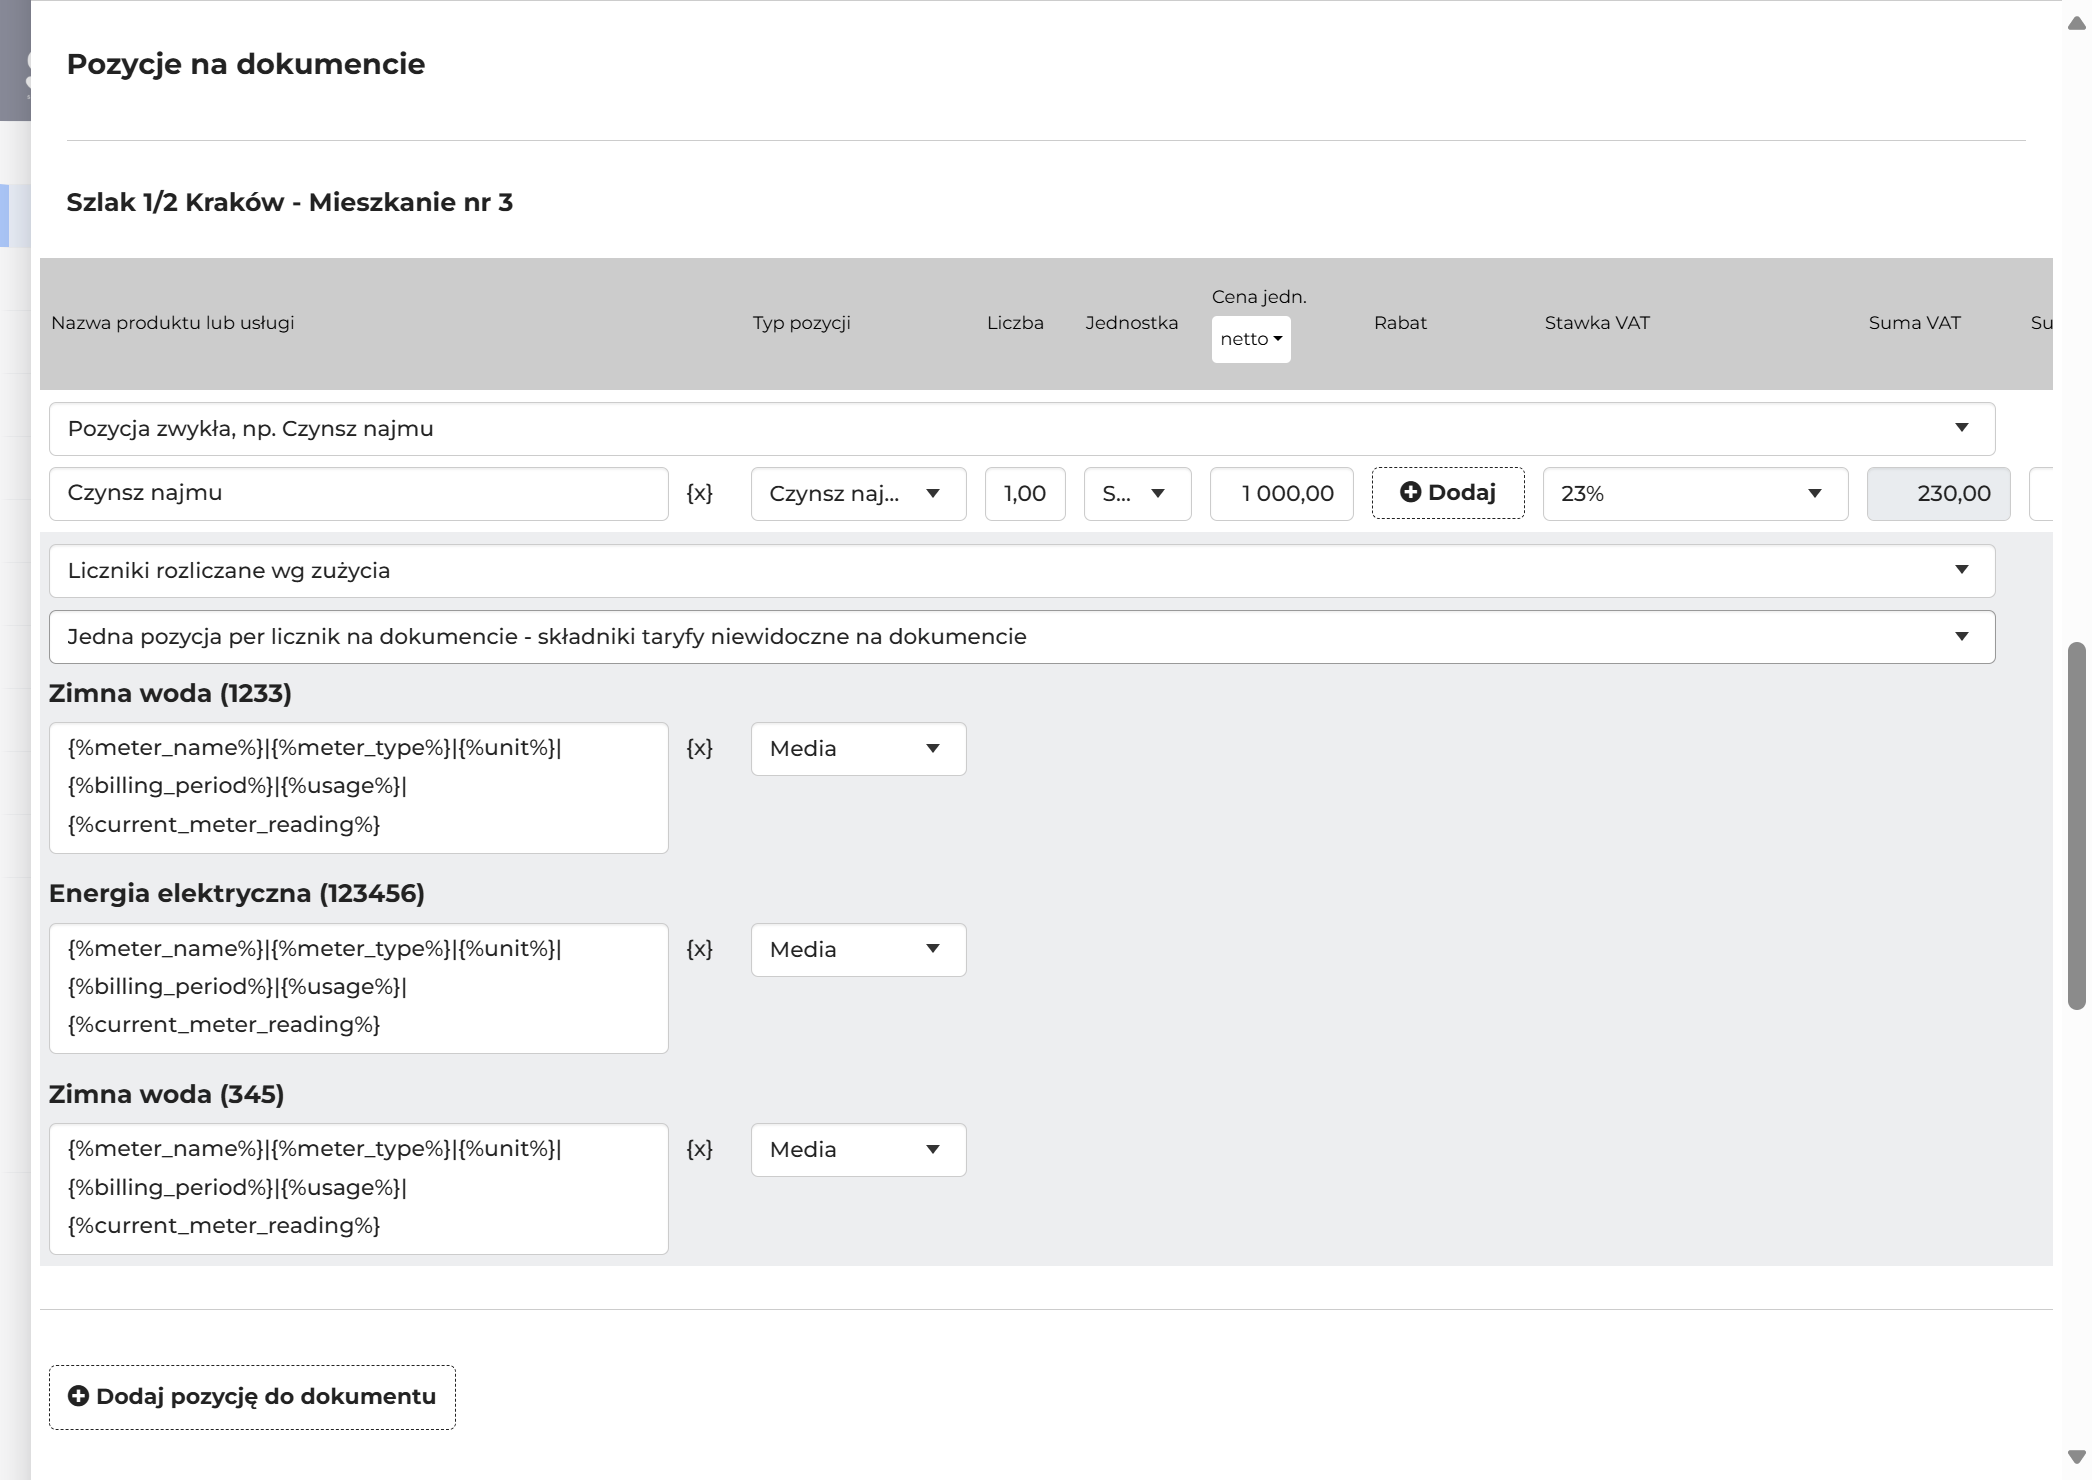This screenshot has height=1480, width=2092.
Task: Click the vertical scrollbar thumb
Action: [2076, 826]
